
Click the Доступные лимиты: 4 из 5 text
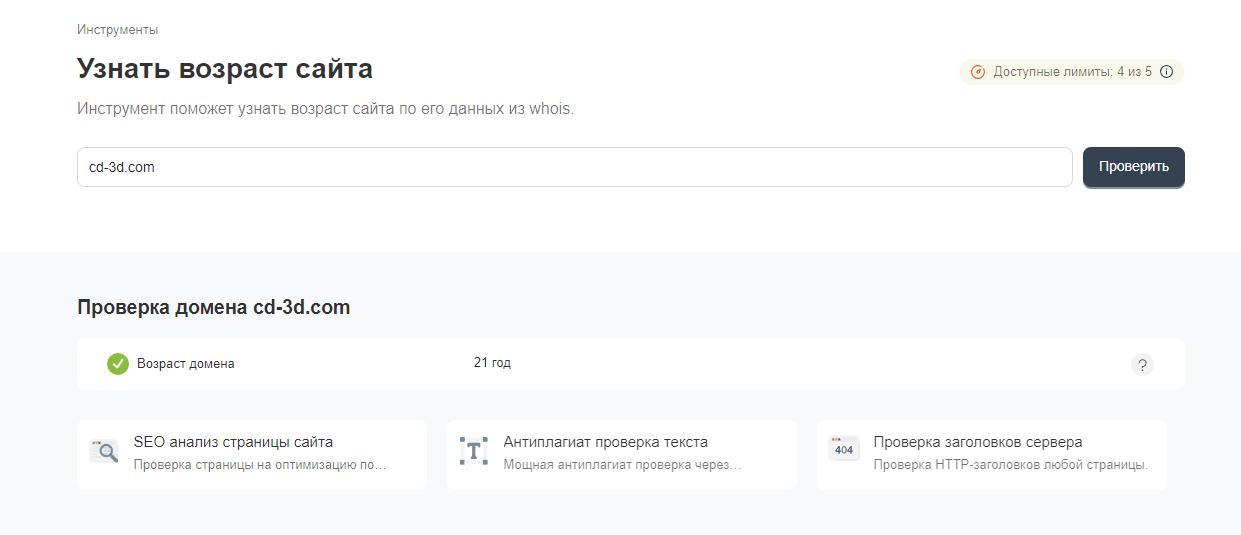click(1072, 72)
